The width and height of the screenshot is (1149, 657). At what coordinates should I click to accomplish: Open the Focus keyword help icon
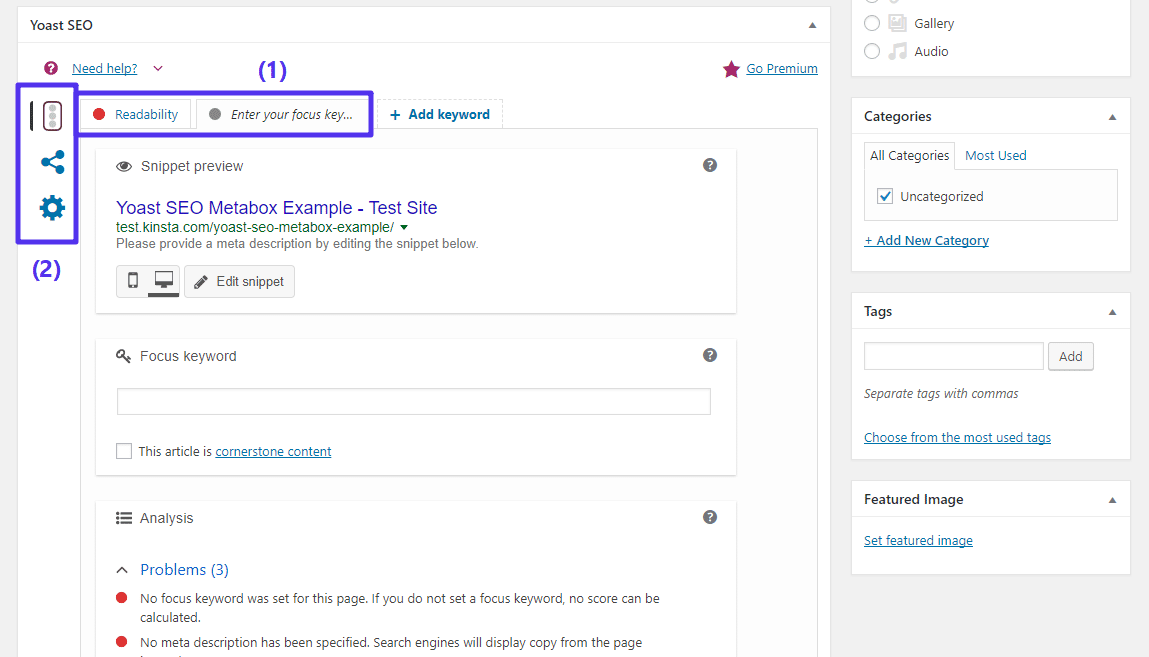pos(709,355)
